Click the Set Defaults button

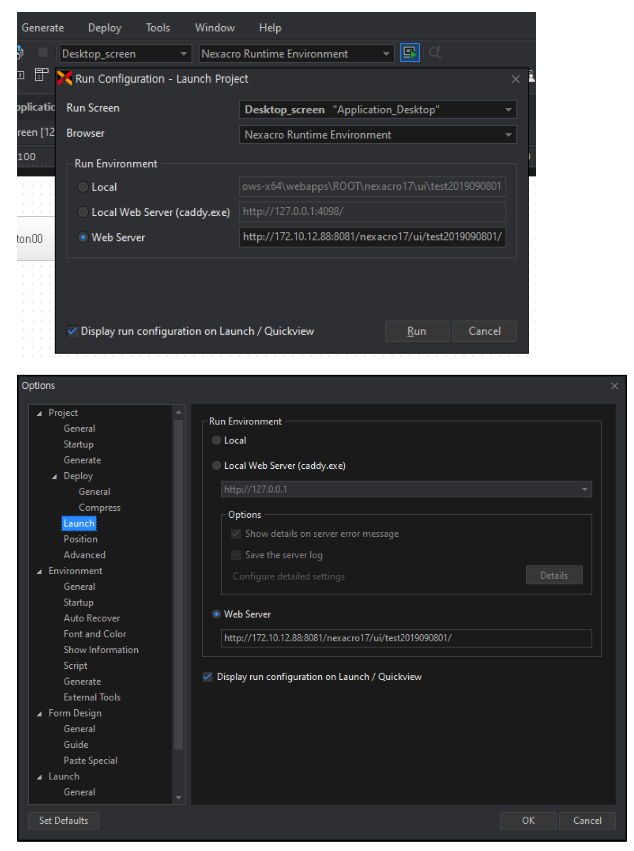point(63,821)
